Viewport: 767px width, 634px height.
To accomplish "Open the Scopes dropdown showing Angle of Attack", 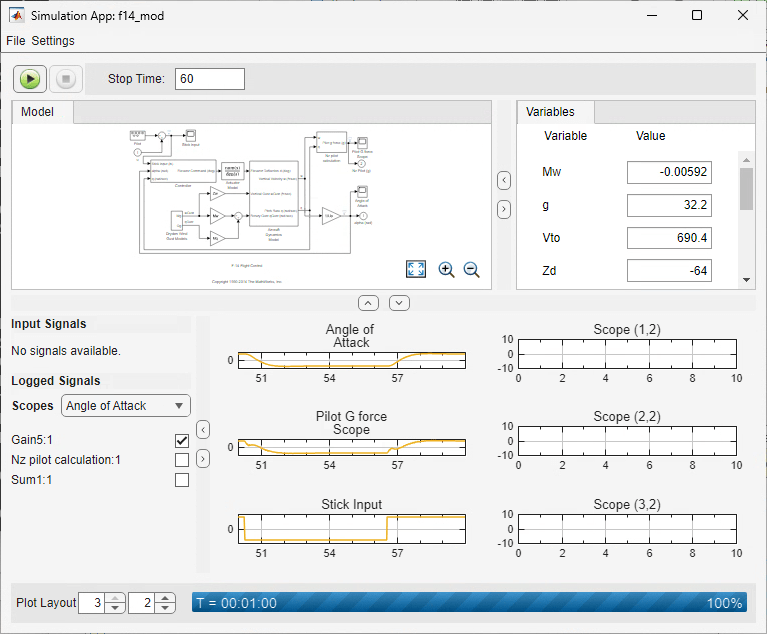I will tap(125, 405).
